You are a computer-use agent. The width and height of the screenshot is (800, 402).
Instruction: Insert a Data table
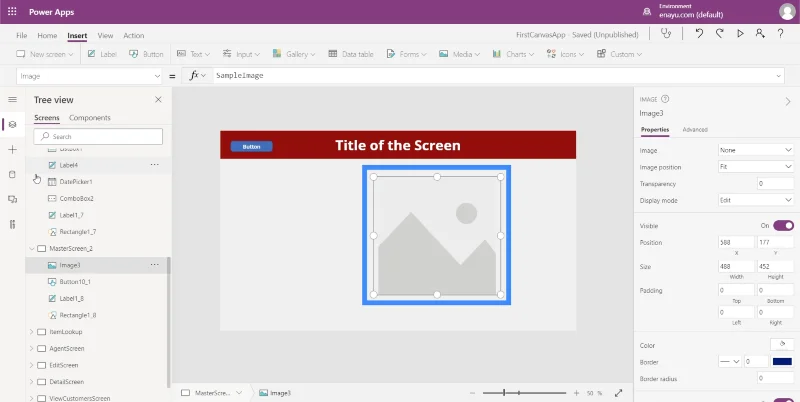click(351, 54)
